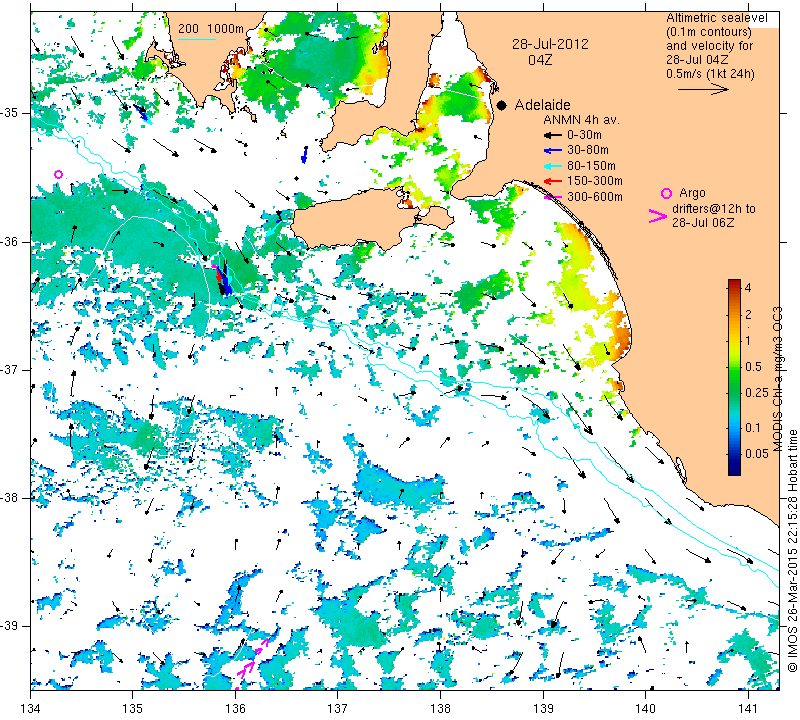Click the colorbar value label 4
This screenshot has height=720, width=800.
[x=748, y=287]
